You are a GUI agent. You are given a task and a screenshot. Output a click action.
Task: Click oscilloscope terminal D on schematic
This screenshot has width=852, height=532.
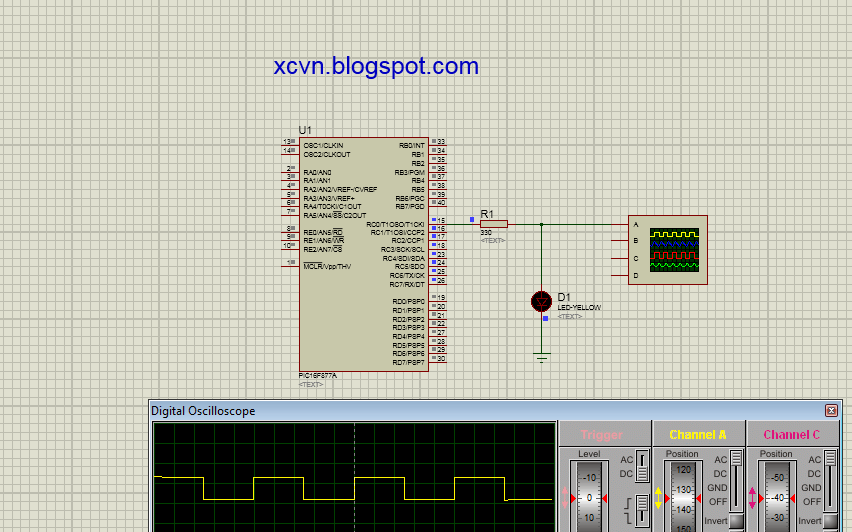620,276
